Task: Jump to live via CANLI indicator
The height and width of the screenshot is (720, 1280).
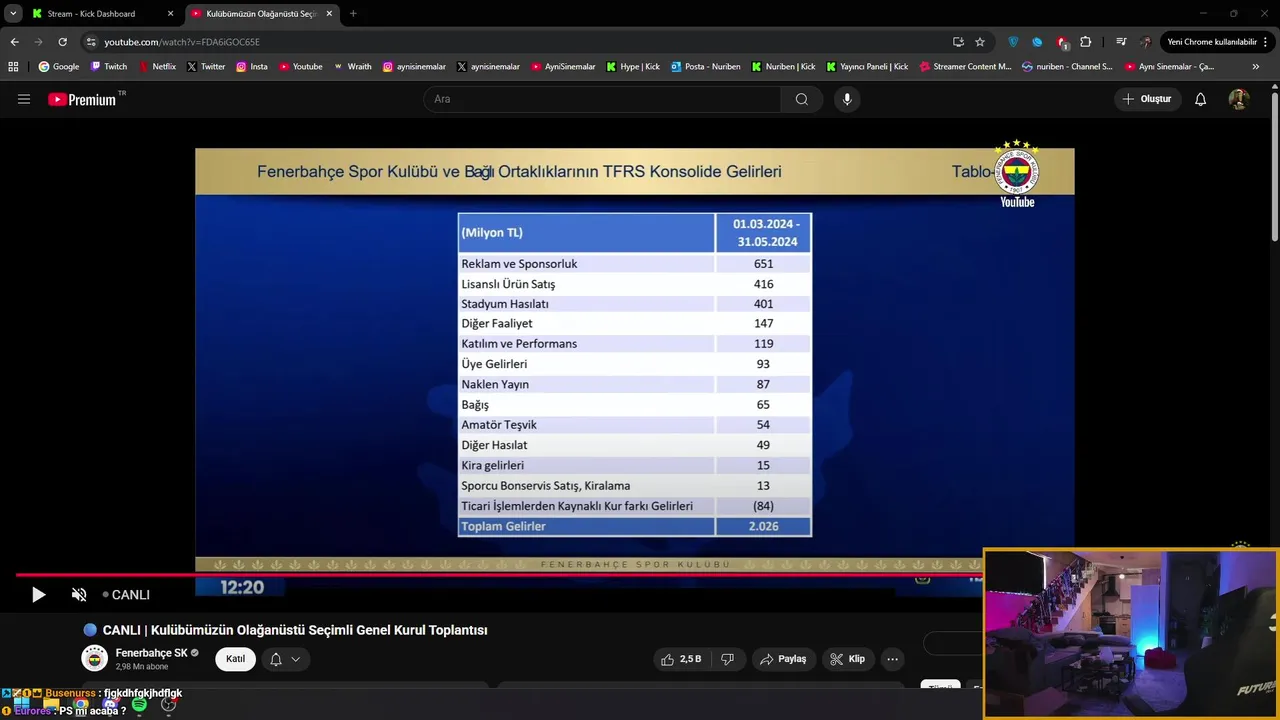Action: (126, 595)
